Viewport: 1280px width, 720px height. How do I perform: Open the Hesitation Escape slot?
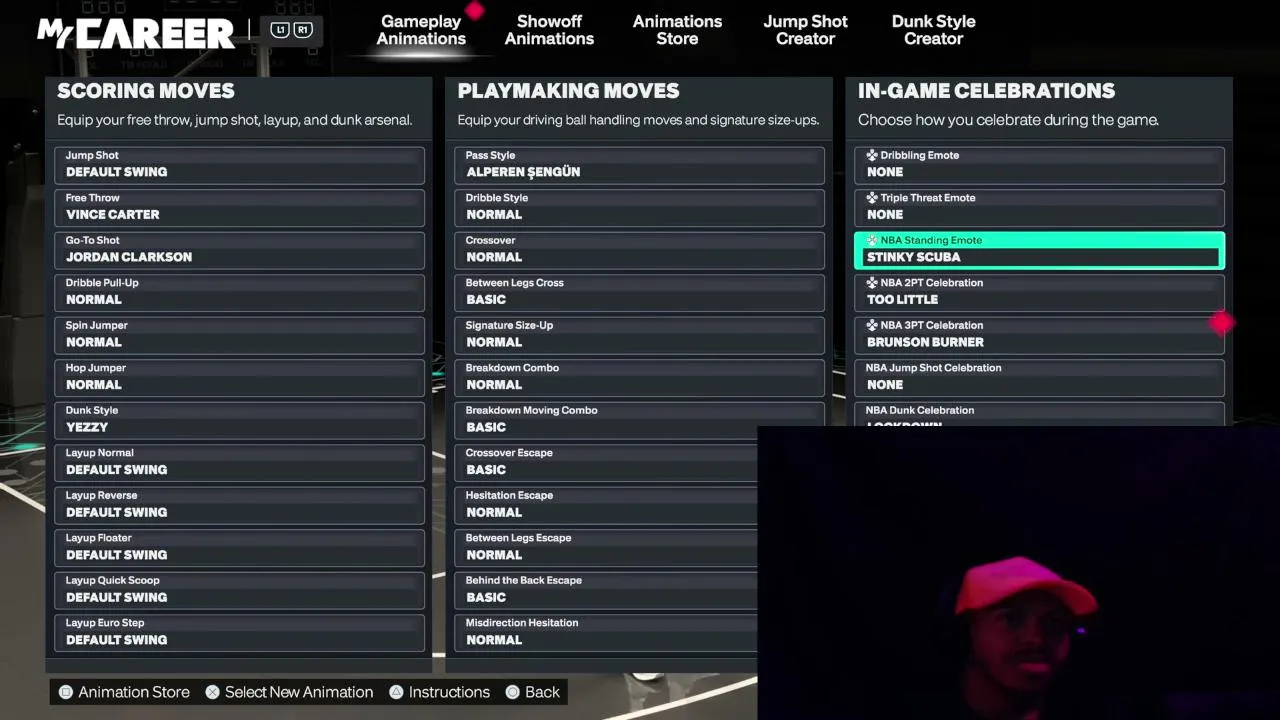(x=606, y=505)
